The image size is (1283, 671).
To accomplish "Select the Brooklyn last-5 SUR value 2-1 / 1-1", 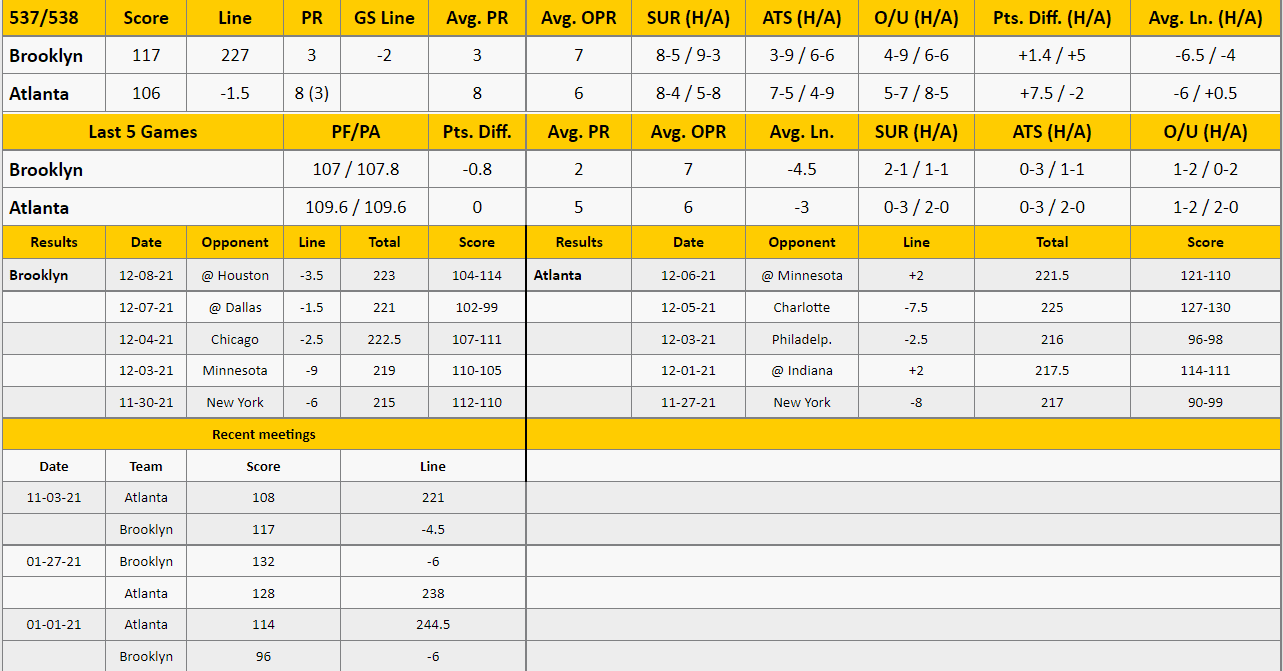I will [916, 169].
